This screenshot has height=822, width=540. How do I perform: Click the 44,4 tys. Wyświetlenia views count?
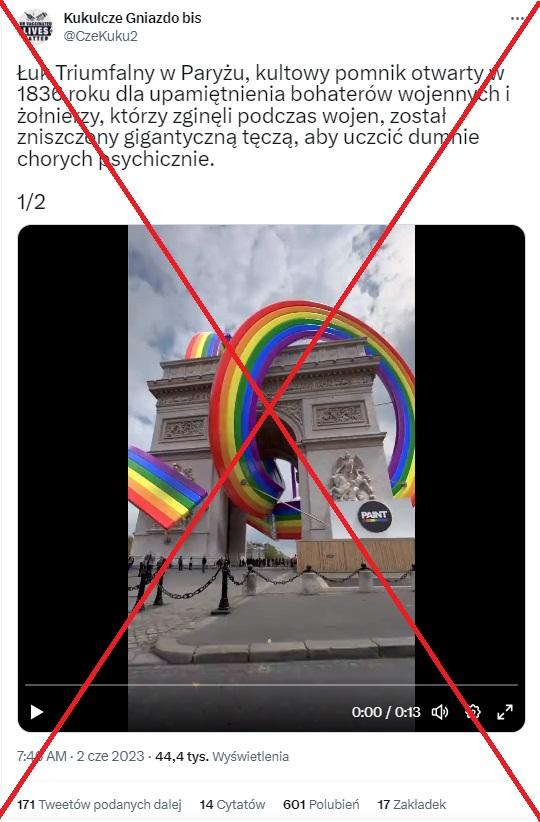point(222,756)
